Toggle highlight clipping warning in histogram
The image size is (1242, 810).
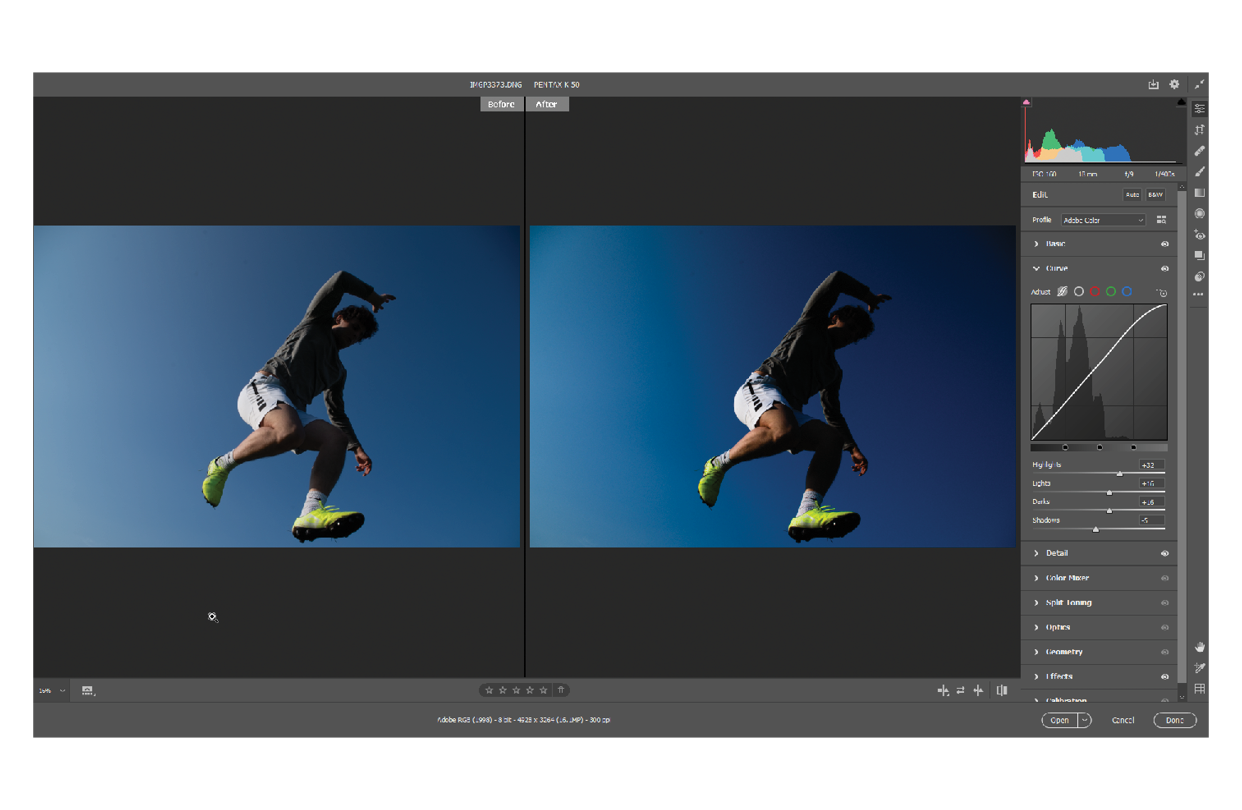point(1181,102)
